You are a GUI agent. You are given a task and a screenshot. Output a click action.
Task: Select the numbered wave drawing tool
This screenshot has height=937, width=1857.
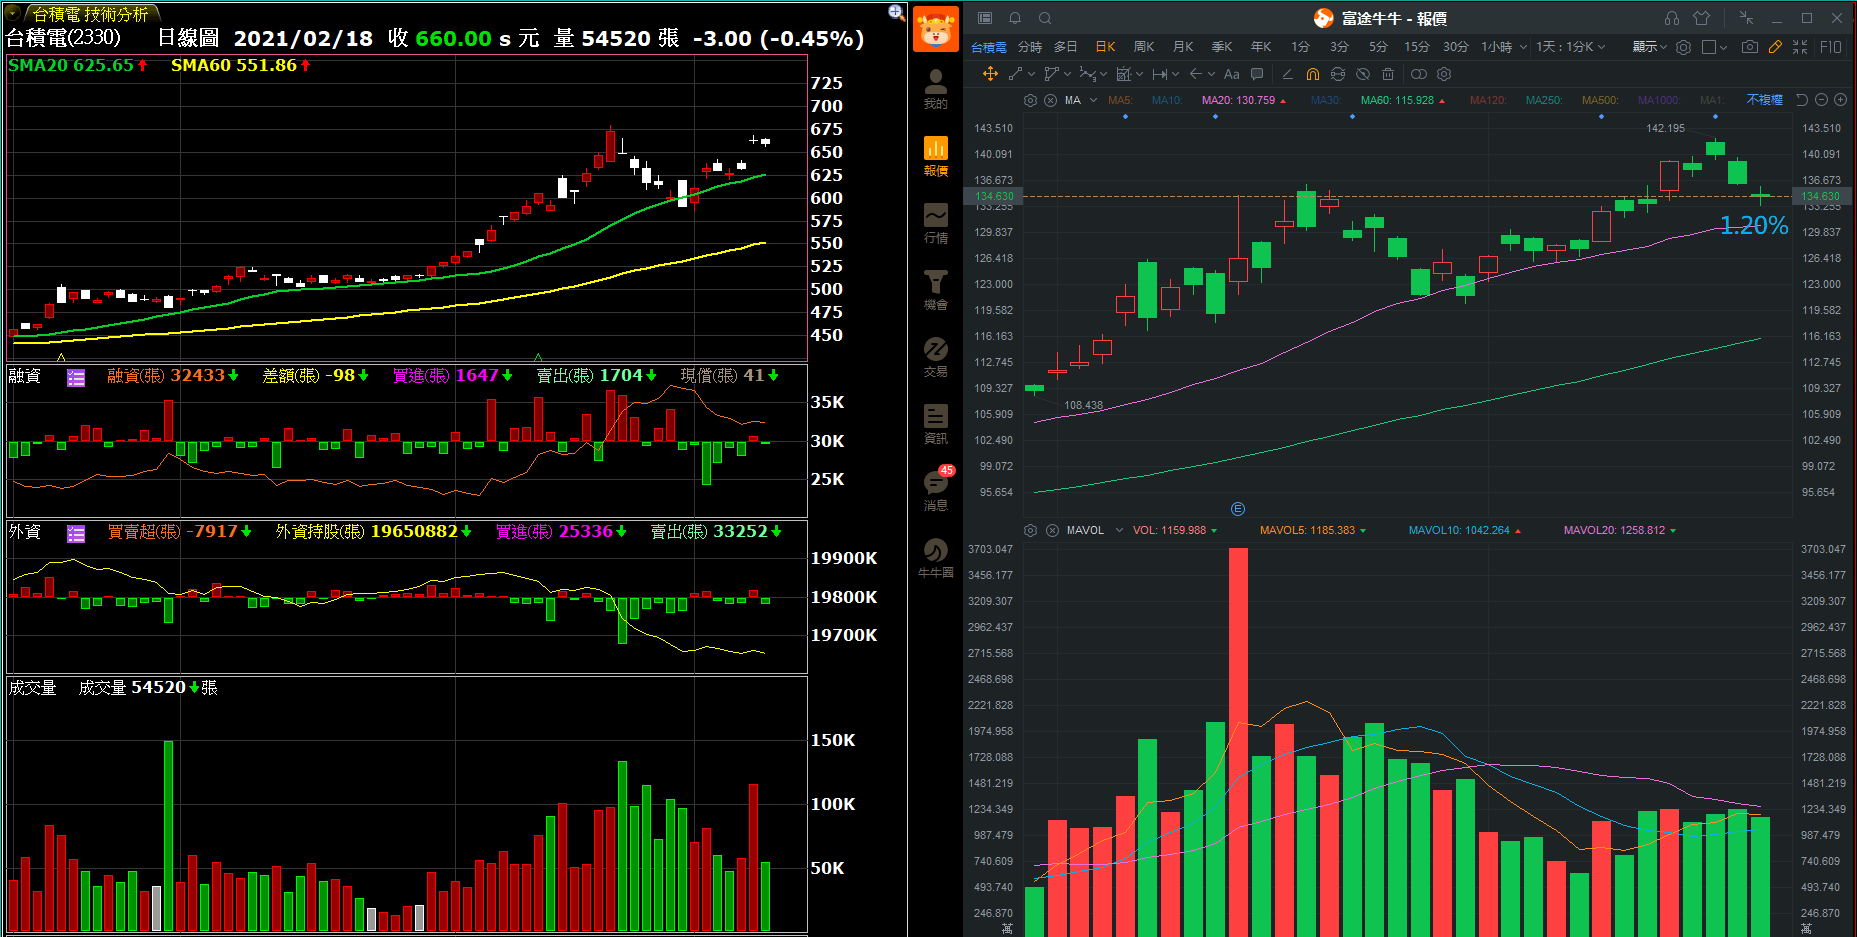pos(1087,74)
